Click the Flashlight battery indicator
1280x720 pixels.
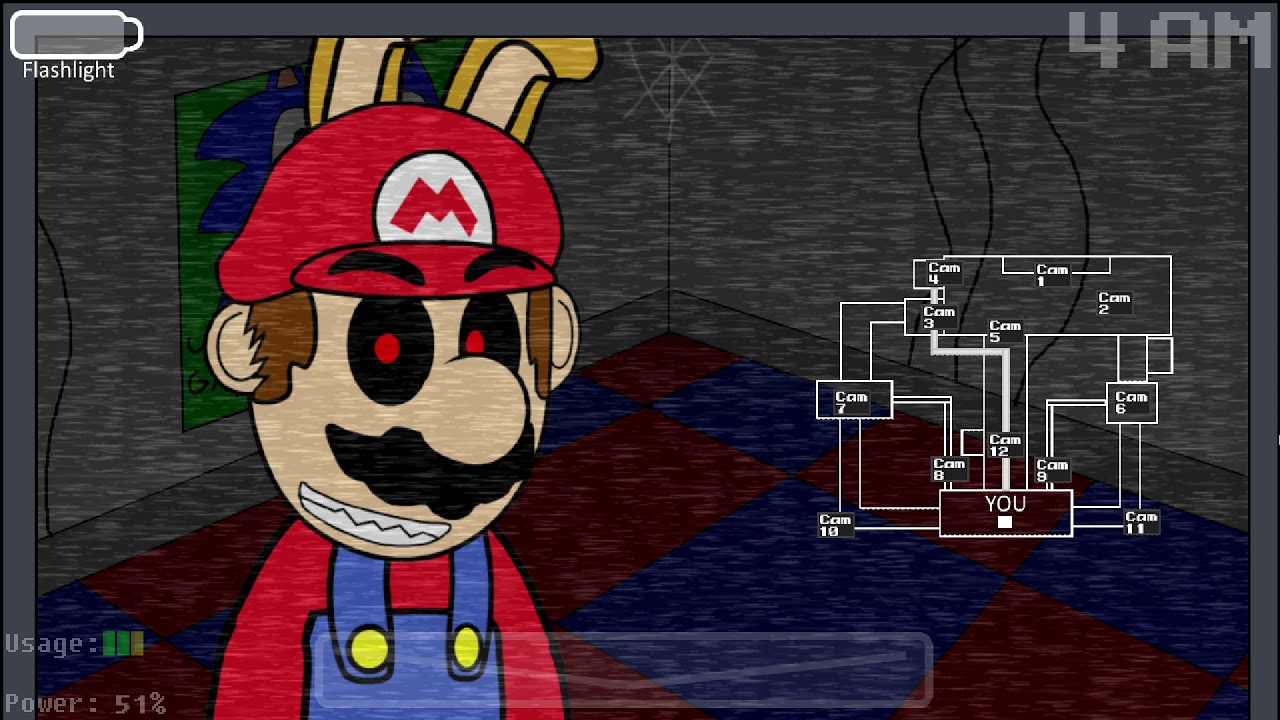pos(77,35)
